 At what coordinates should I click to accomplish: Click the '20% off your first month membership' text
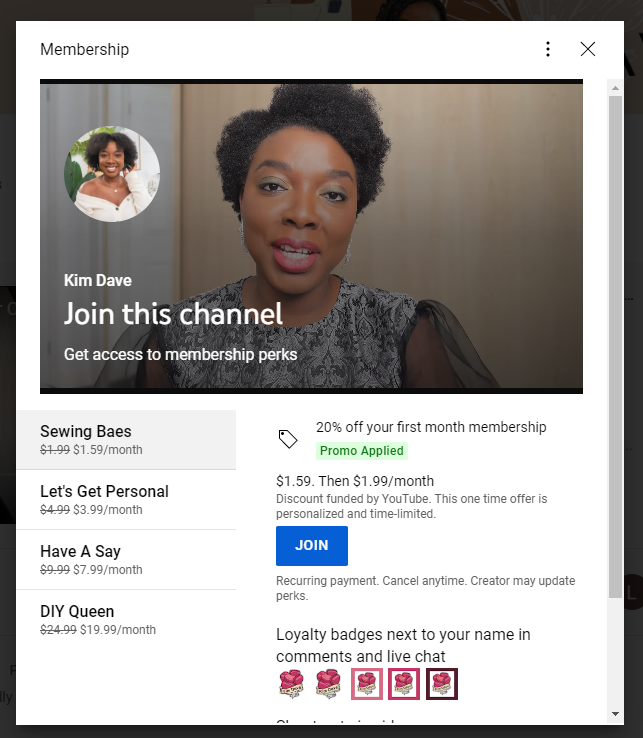[431, 427]
